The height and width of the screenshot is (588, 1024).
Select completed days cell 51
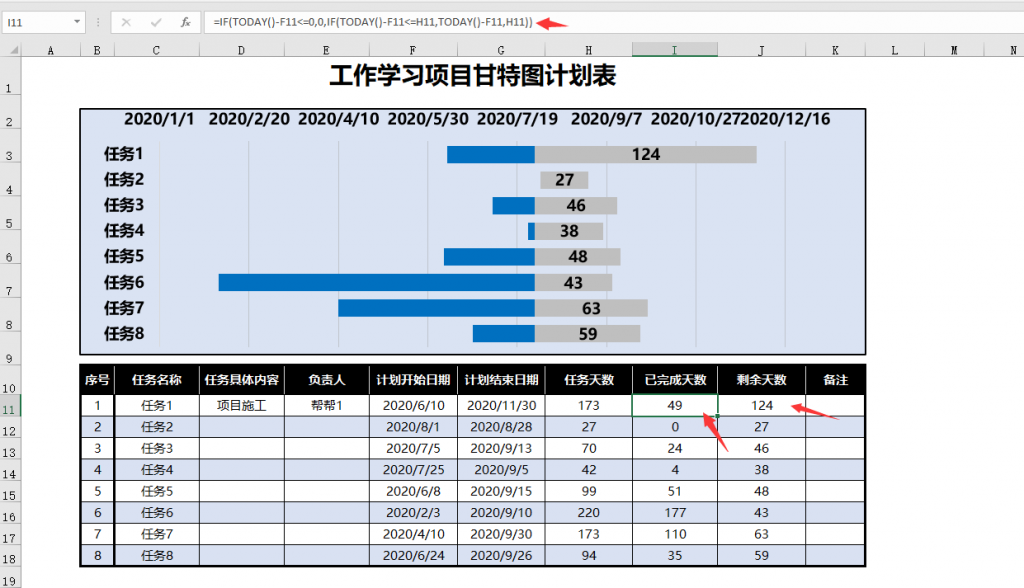[675, 491]
